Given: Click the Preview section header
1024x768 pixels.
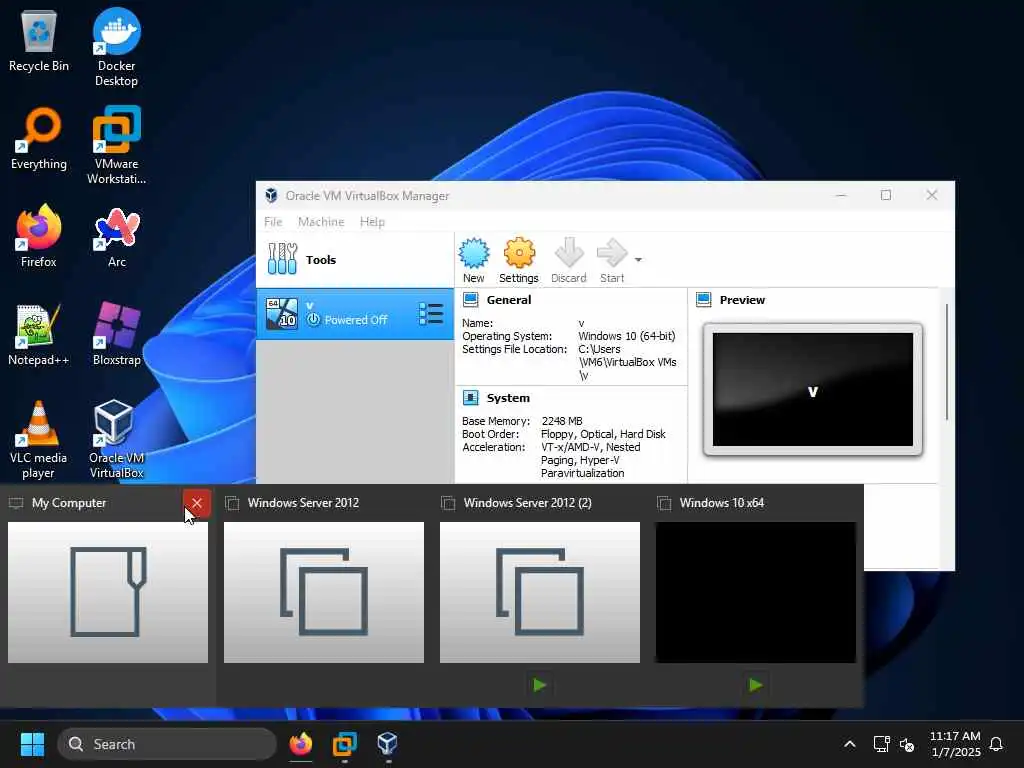Looking at the screenshot, I should pyautogui.click(x=742, y=300).
